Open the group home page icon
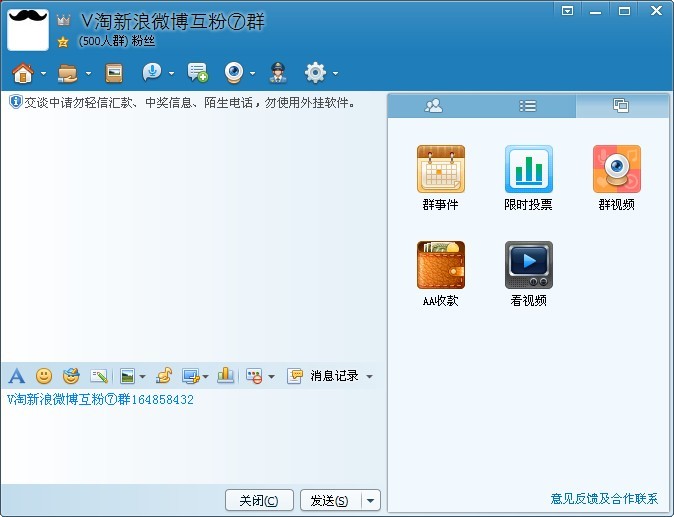This screenshot has width=674, height=517. pyautogui.click(x=23, y=73)
